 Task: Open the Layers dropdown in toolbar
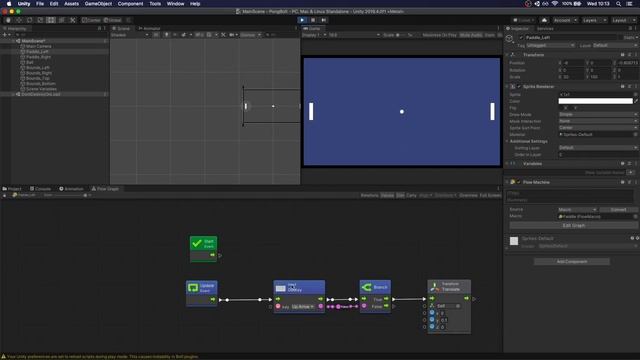point(594,20)
